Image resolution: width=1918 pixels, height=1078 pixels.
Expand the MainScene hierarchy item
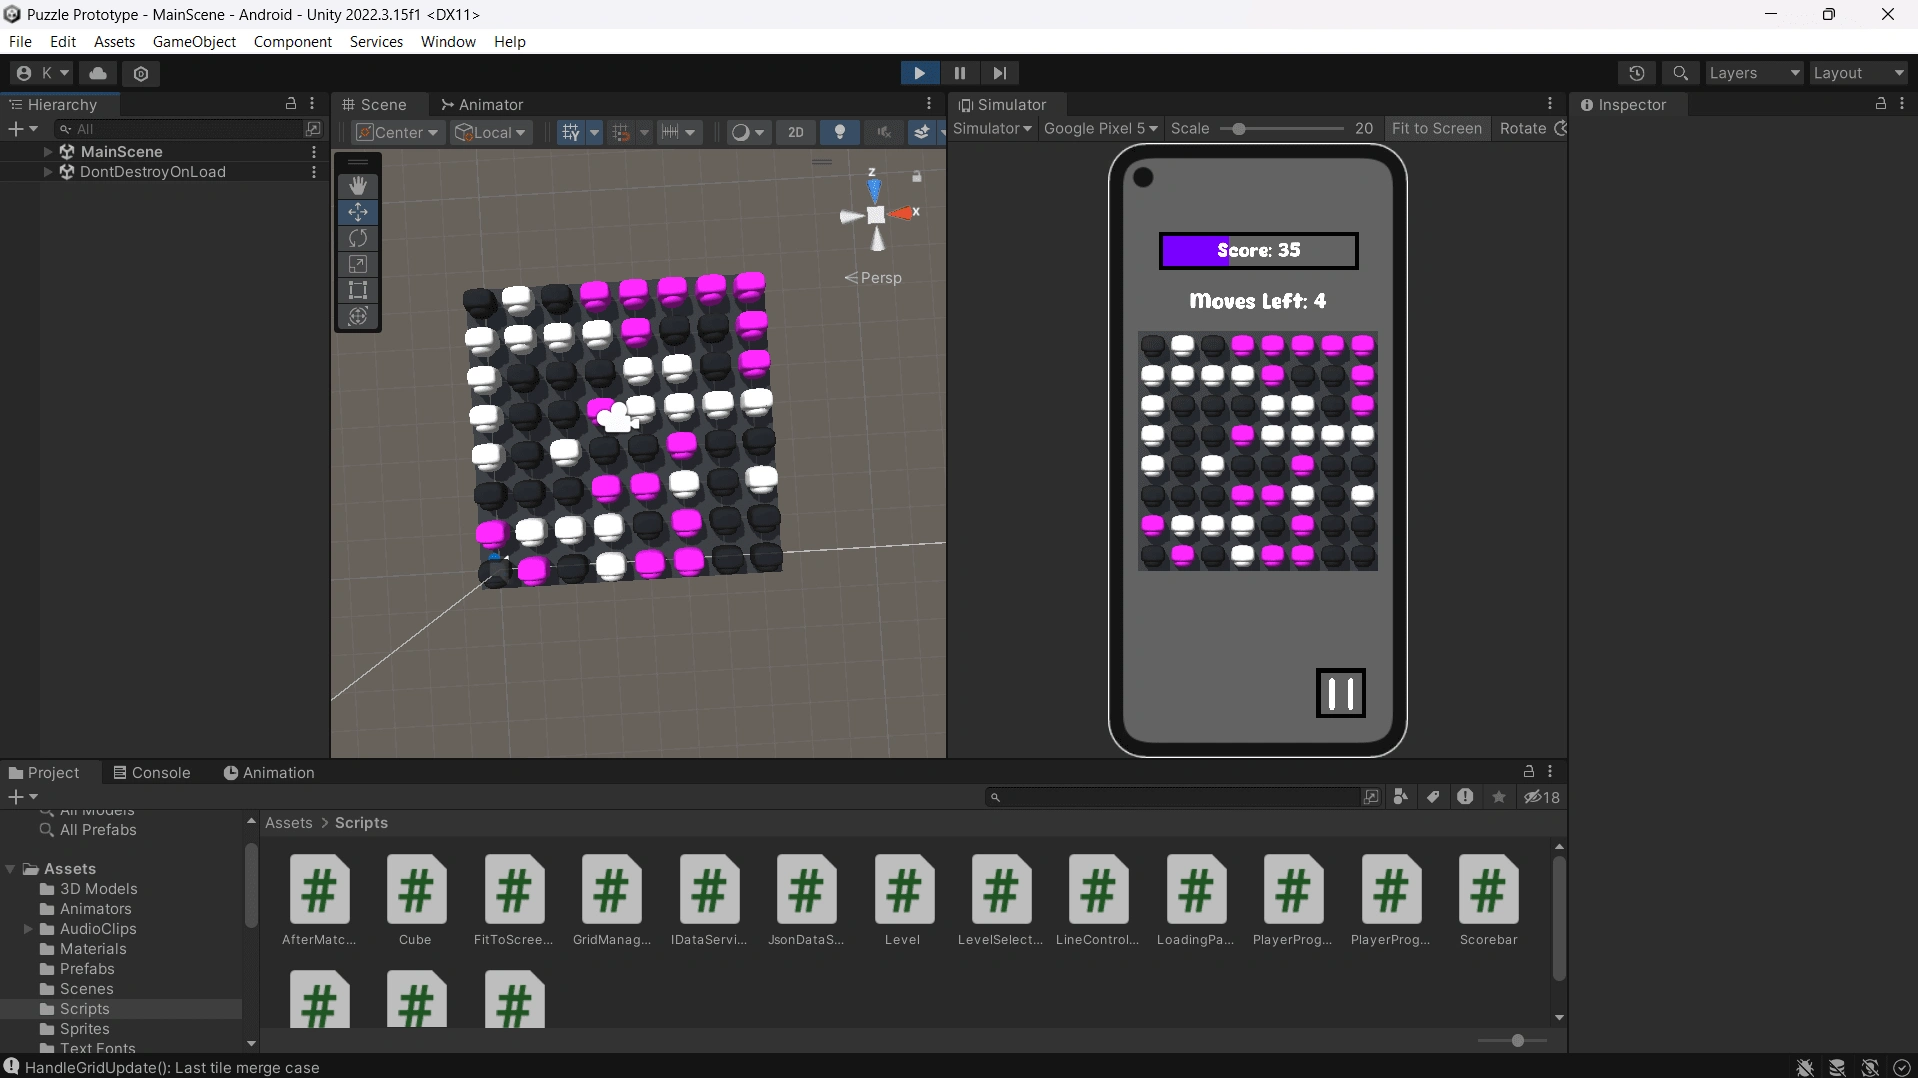[48, 151]
